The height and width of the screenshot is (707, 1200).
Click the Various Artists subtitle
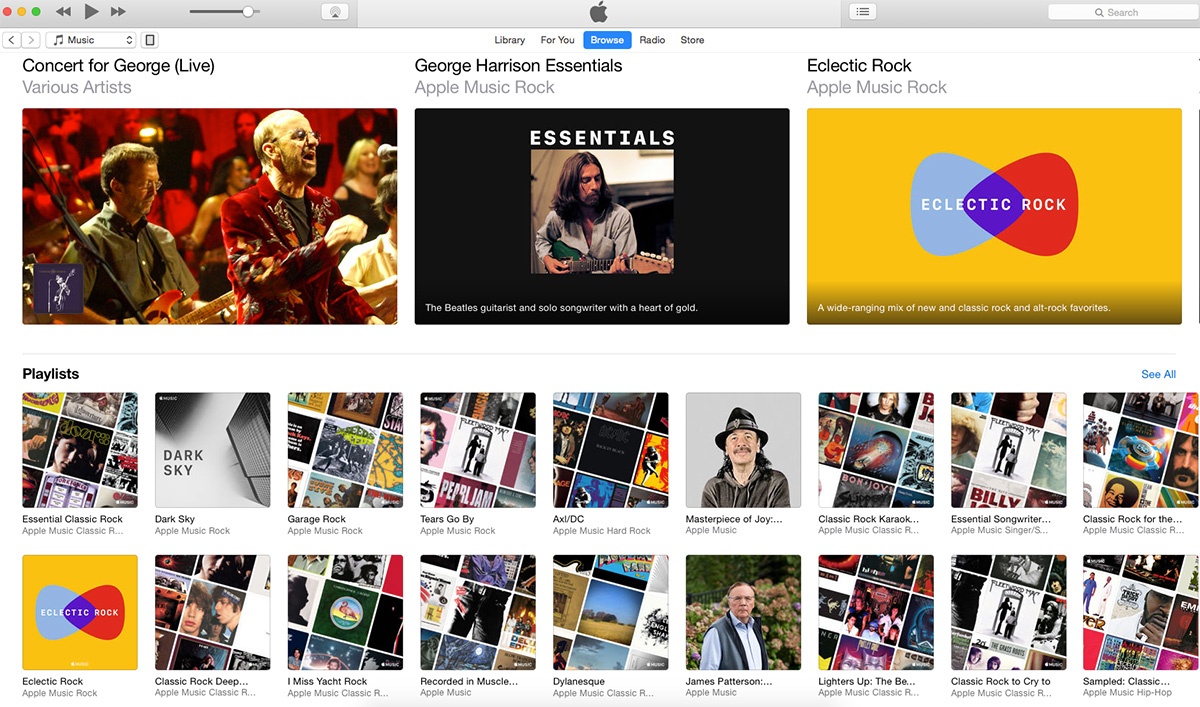pos(77,88)
